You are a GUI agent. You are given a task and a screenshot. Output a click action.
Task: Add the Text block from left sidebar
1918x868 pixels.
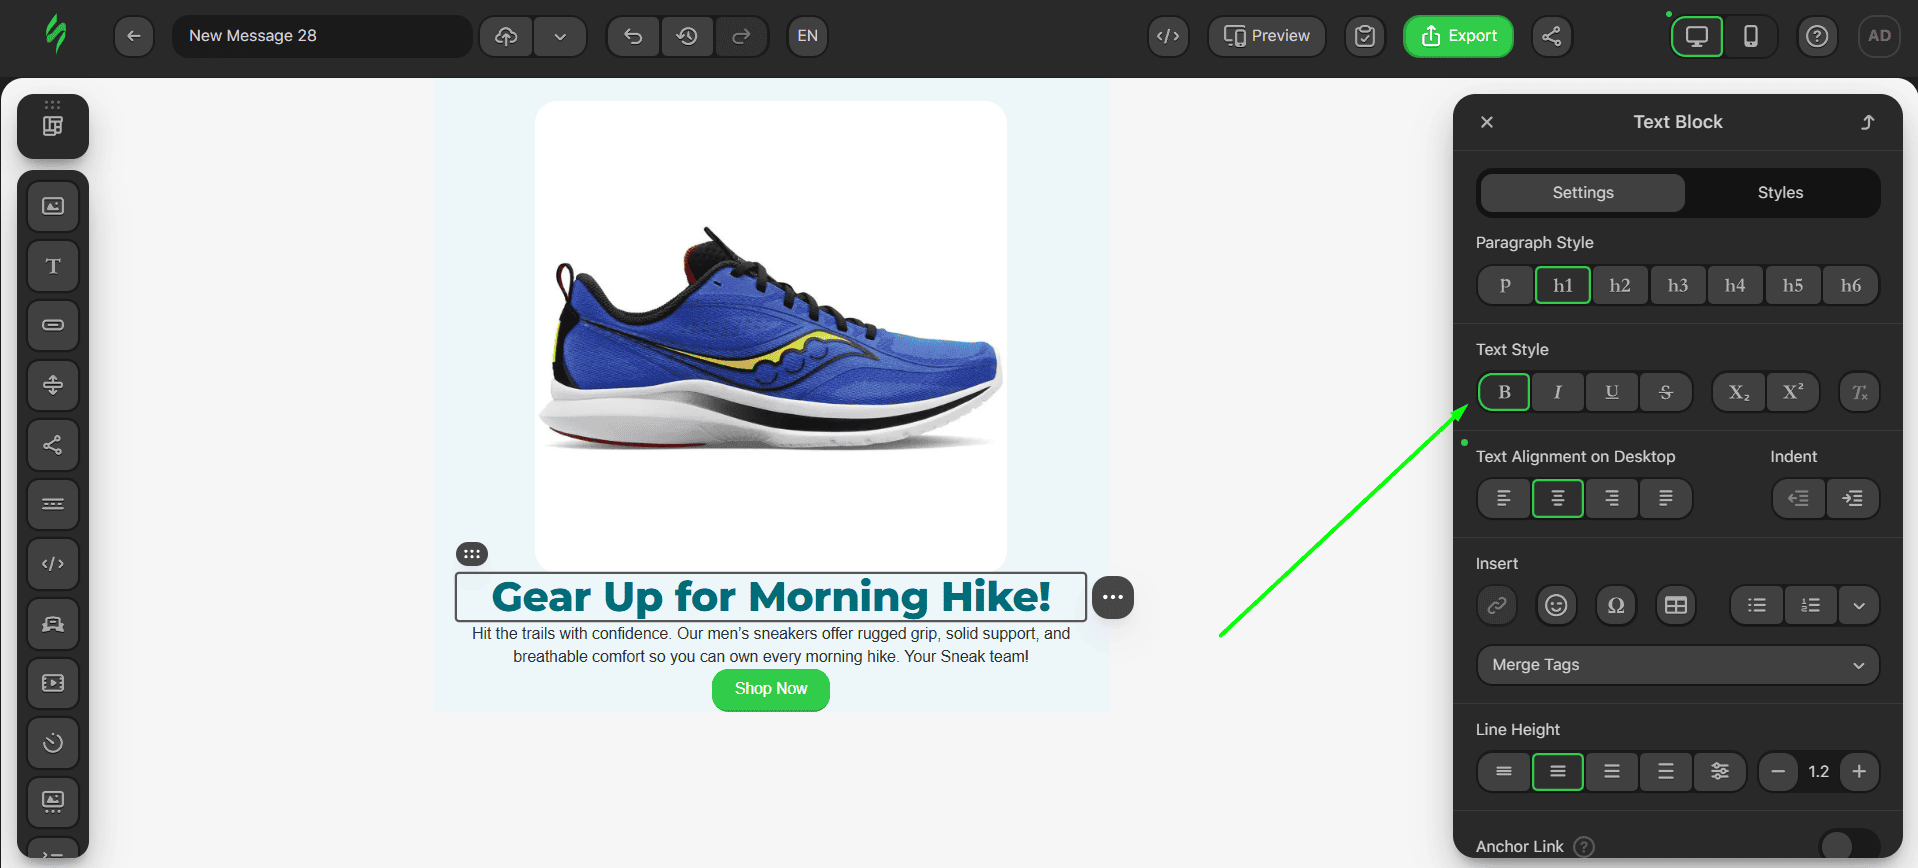coord(53,266)
